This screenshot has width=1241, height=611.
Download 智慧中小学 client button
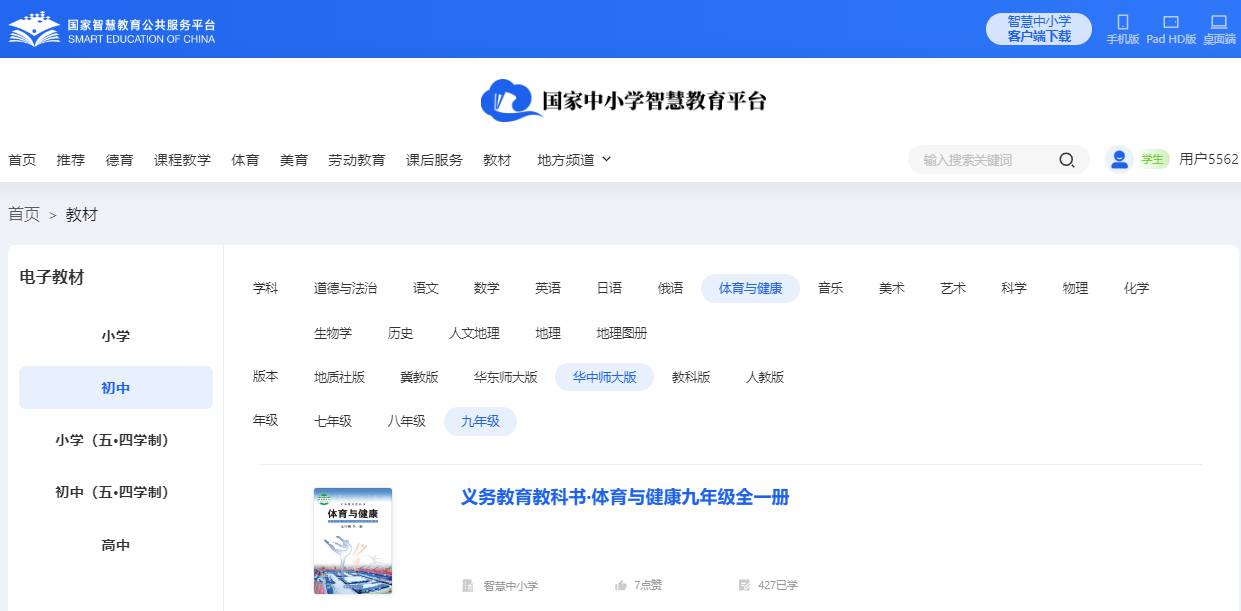tap(1038, 29)
